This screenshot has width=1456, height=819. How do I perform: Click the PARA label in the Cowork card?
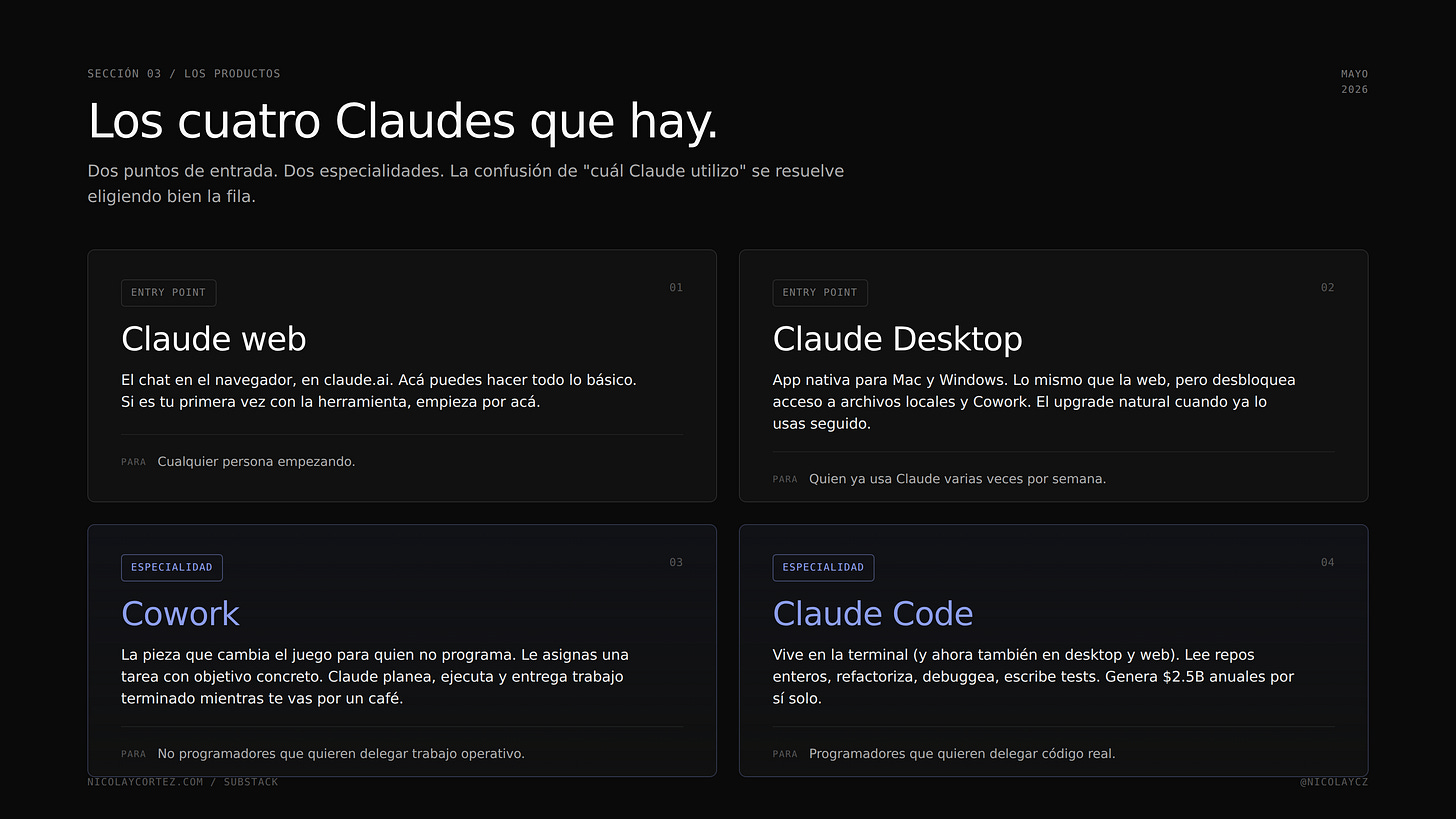[x=133, y=755]
